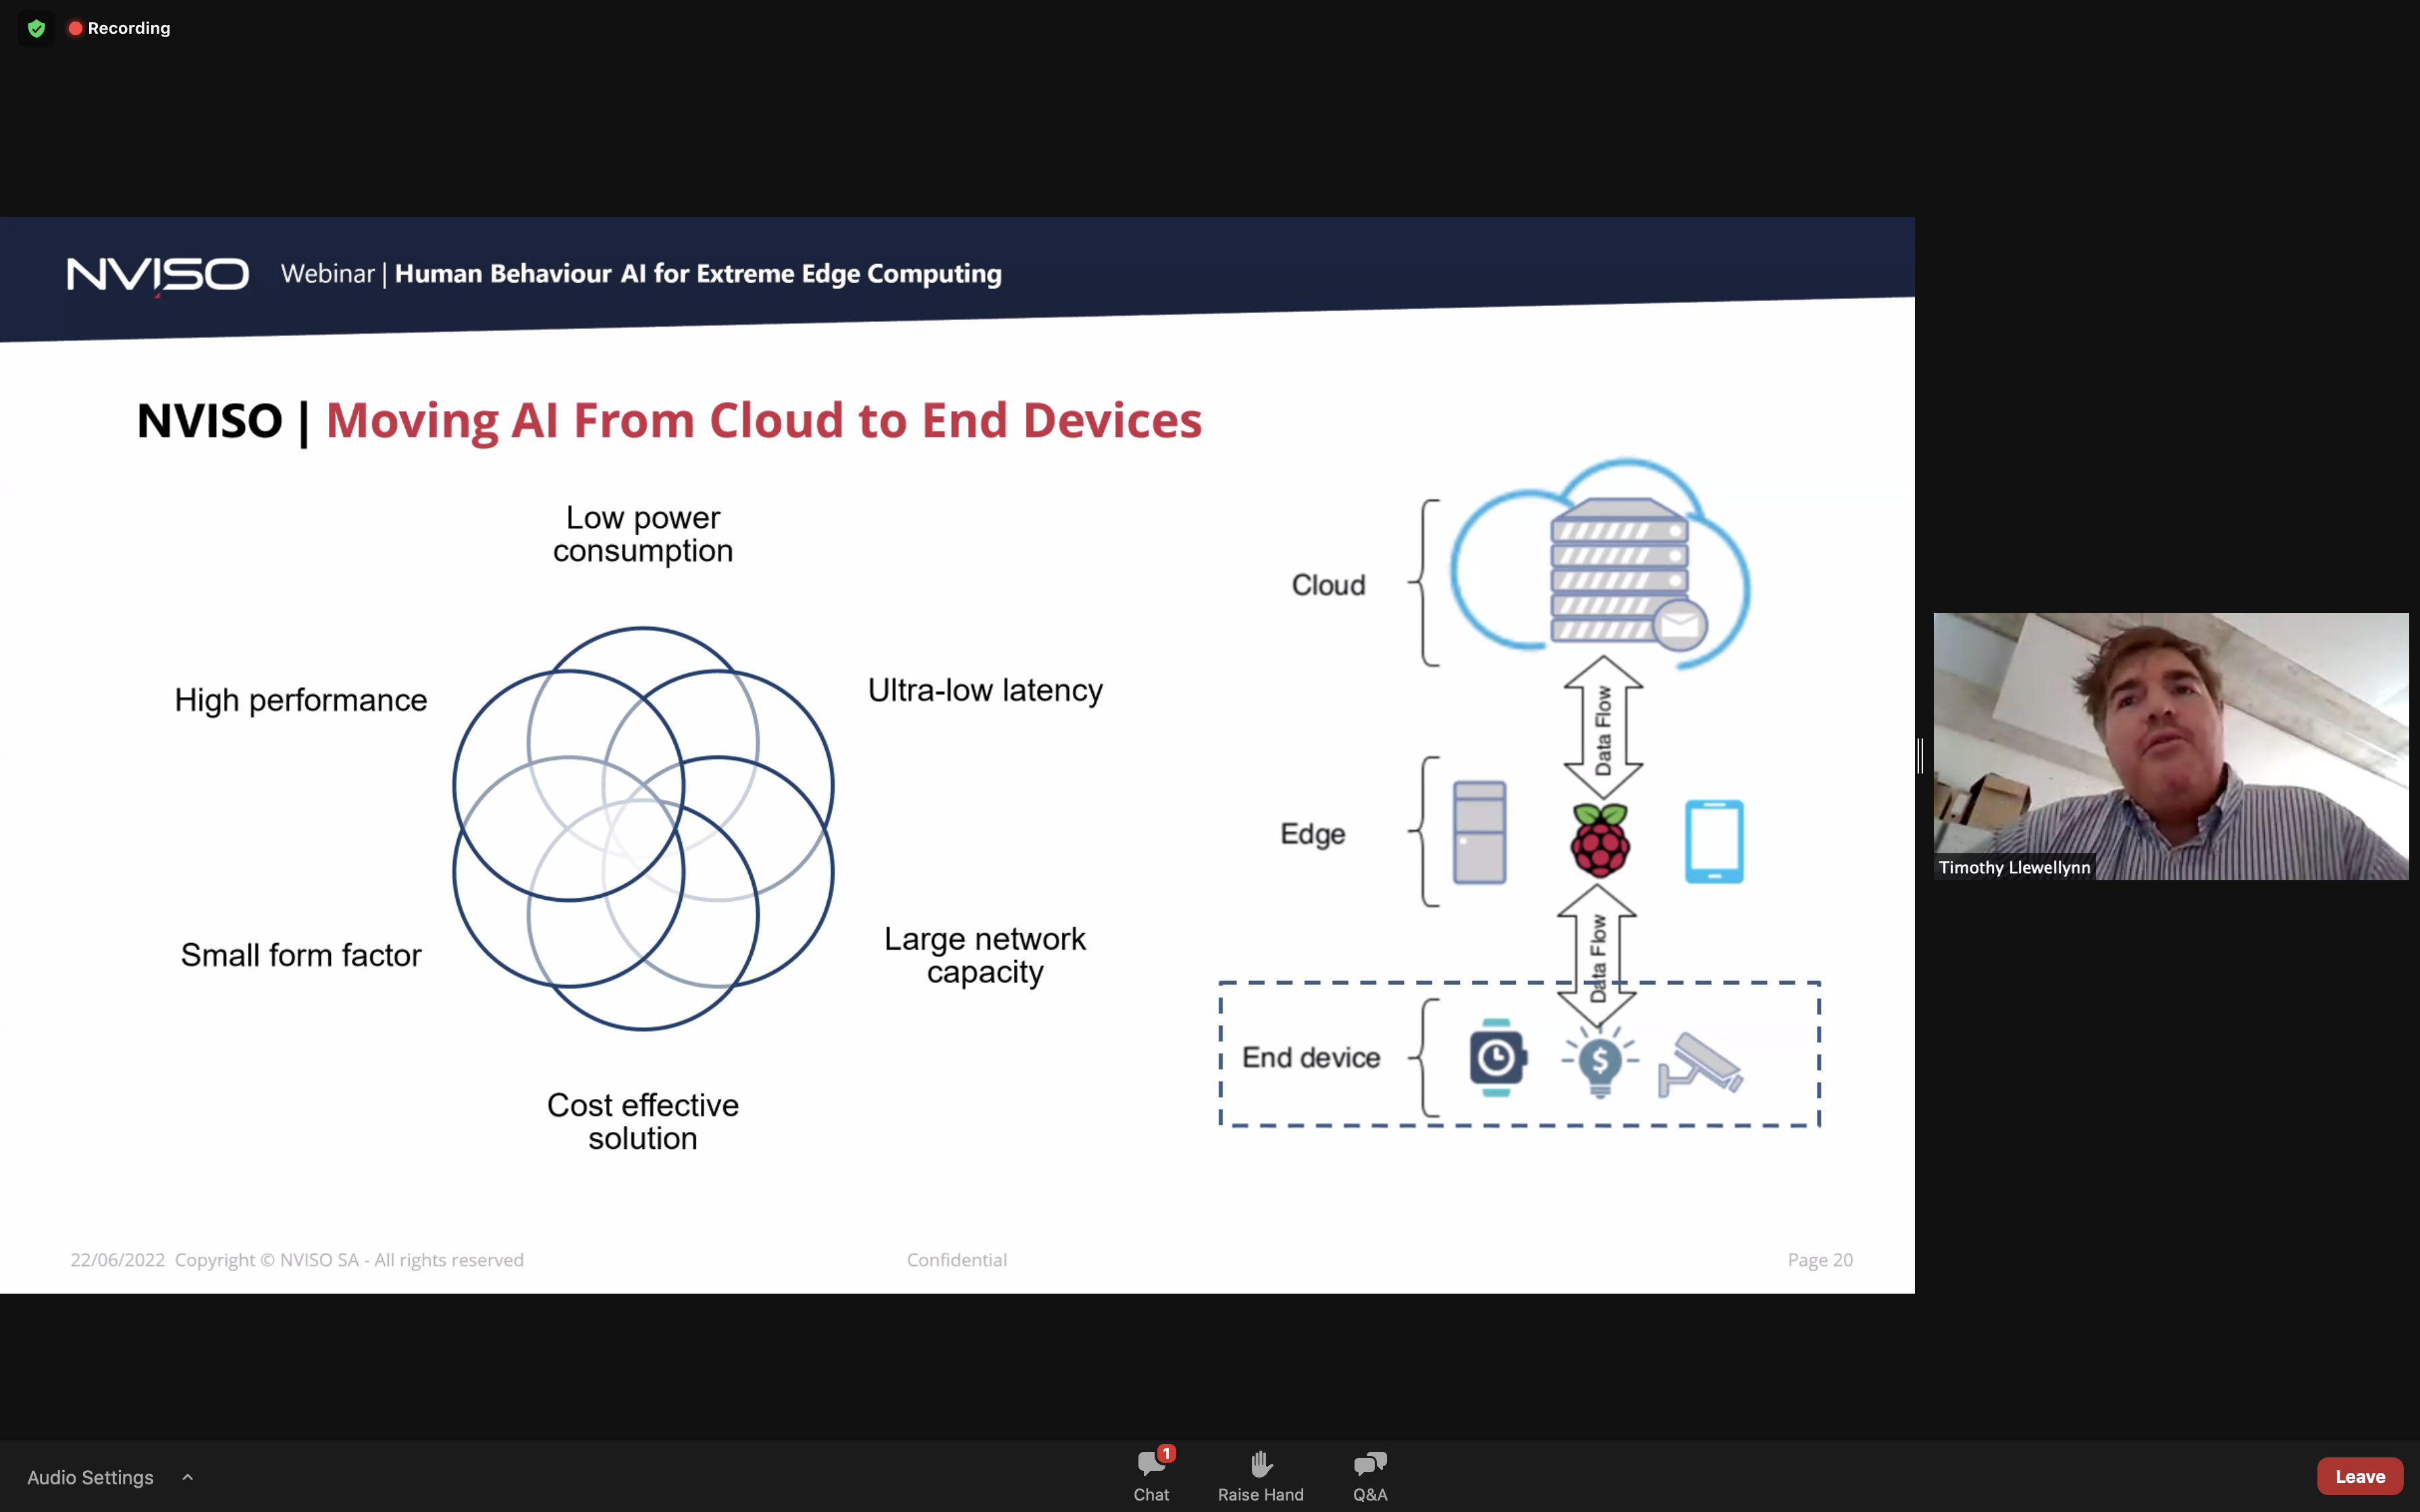The width and height of the screenshot is (2420, 1512).
Task: Click the 'Low power consumption' label
Action: click(643, 534)
